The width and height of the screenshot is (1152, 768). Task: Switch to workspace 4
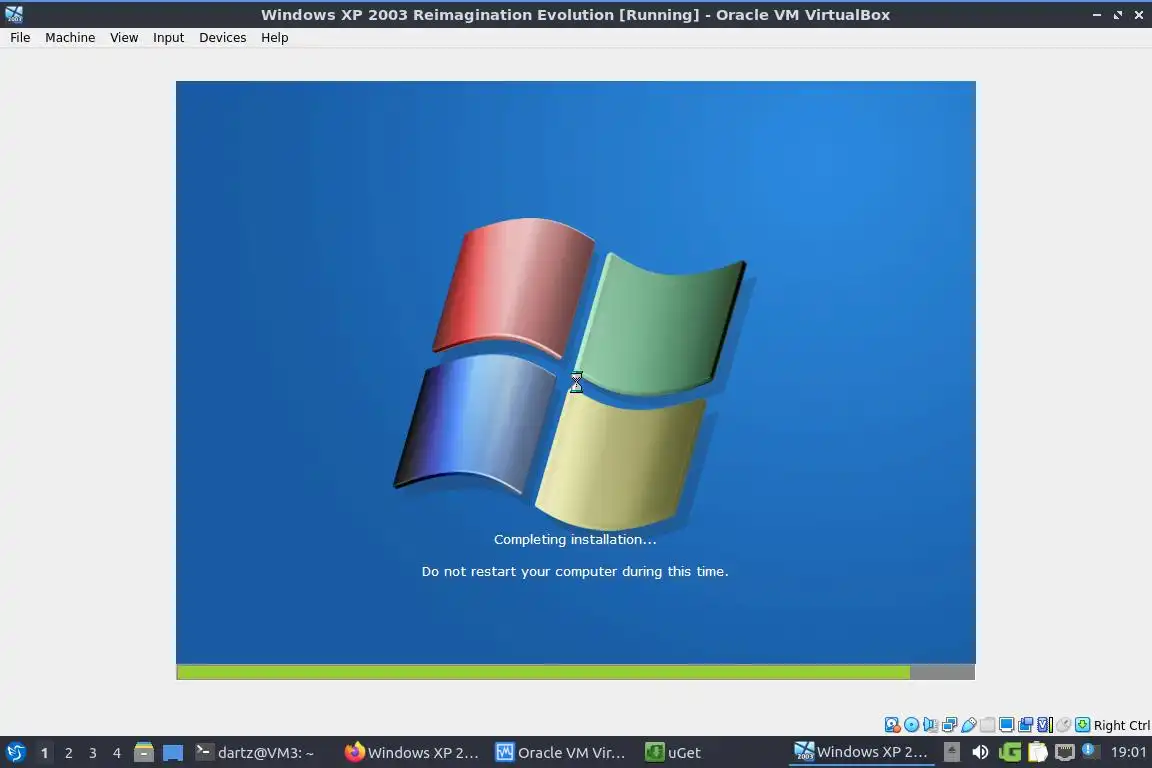[116, 753]
